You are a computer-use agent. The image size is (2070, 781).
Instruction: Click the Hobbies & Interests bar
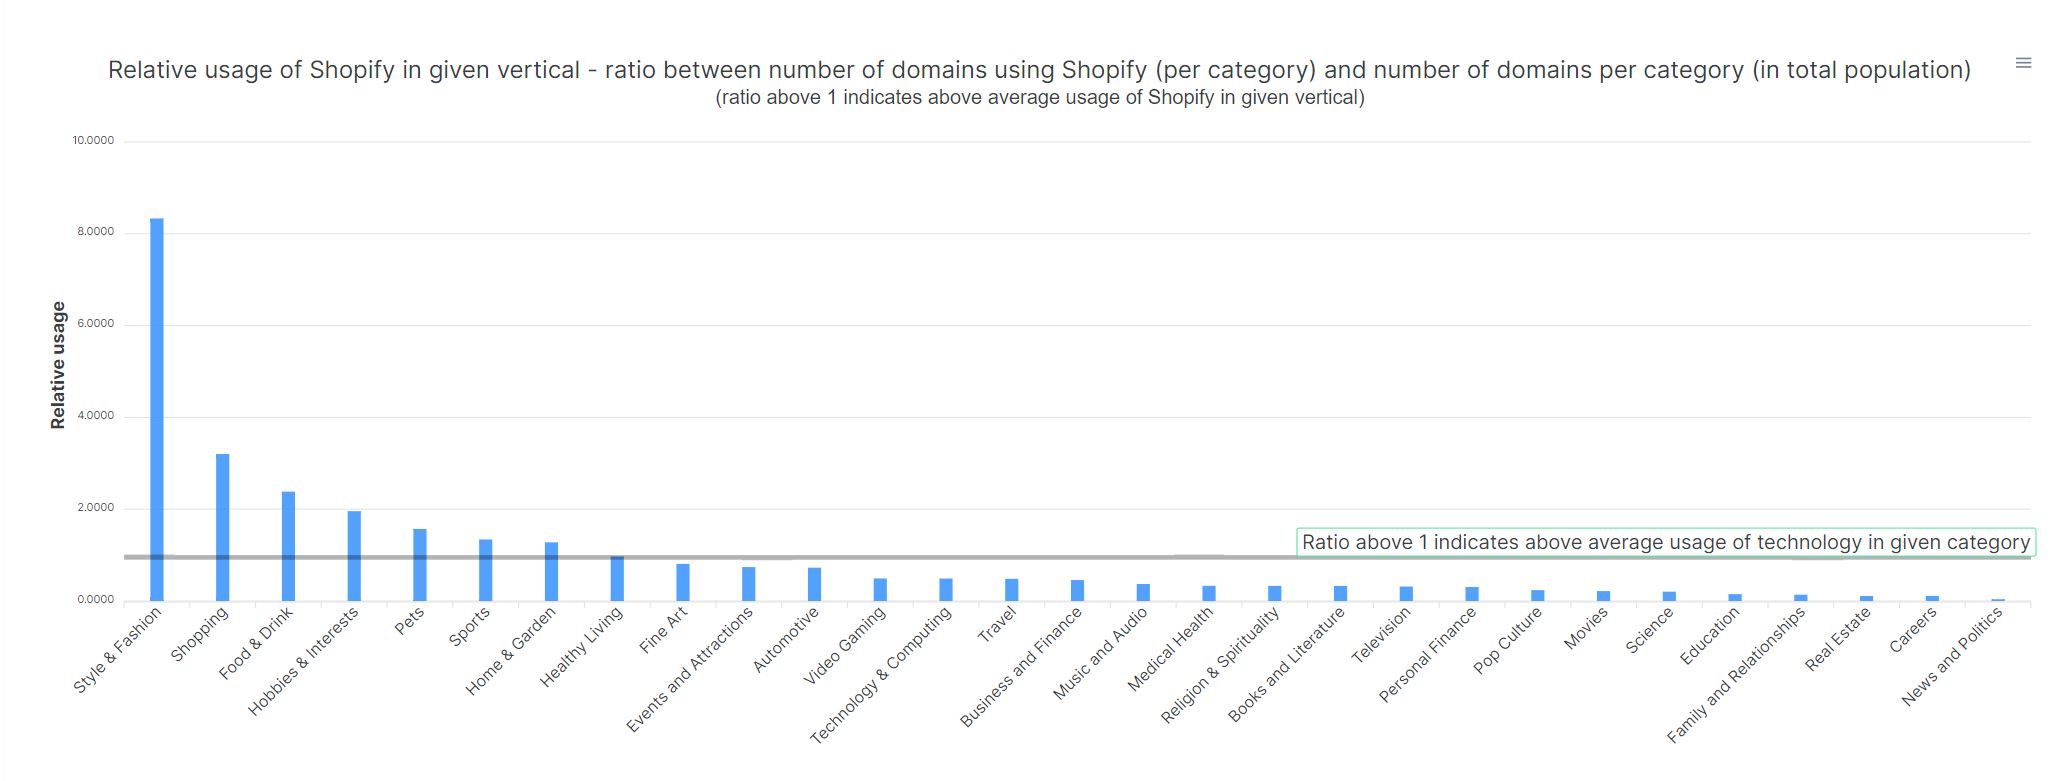(x=354, y=556)
